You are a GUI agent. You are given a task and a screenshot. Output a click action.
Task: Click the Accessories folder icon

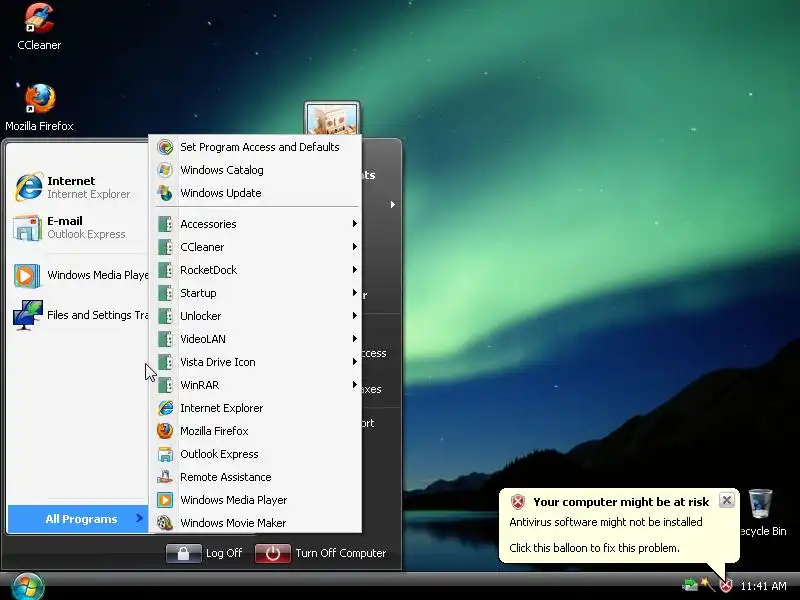[x=165, y=224]
